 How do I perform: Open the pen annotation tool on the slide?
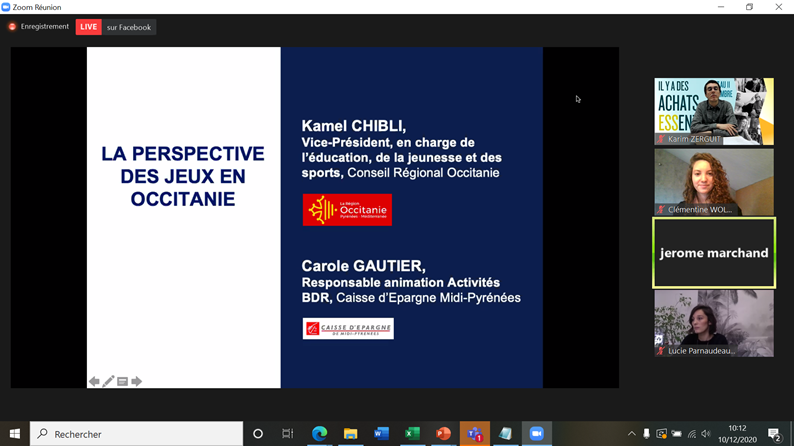[x=108, y=381]
